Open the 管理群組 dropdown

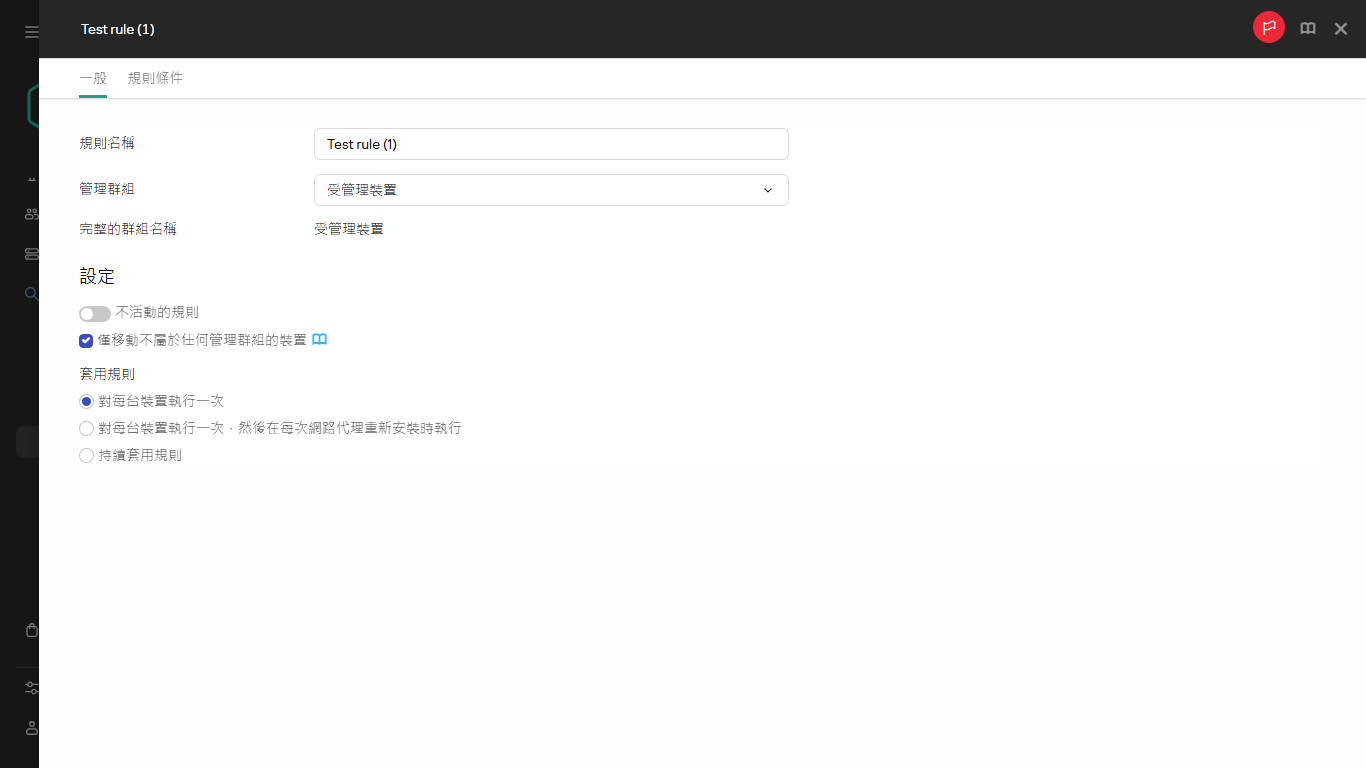[x=551, y=189]
